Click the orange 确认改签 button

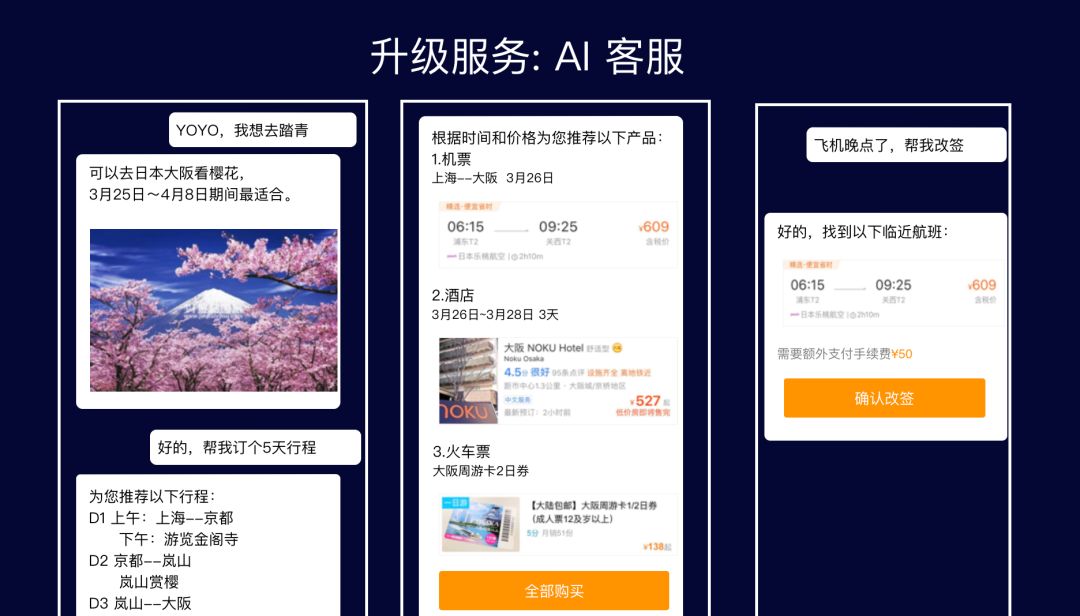884,398
